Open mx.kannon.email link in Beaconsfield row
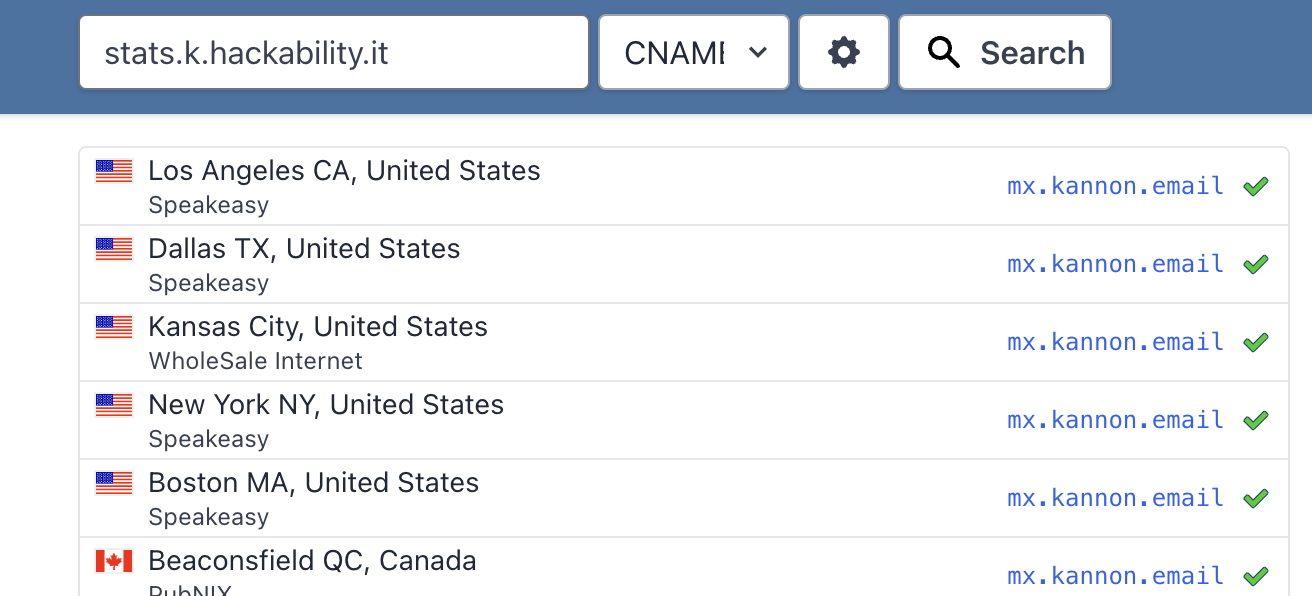This screenshot has width=1312, height=596. [1115, 576]
